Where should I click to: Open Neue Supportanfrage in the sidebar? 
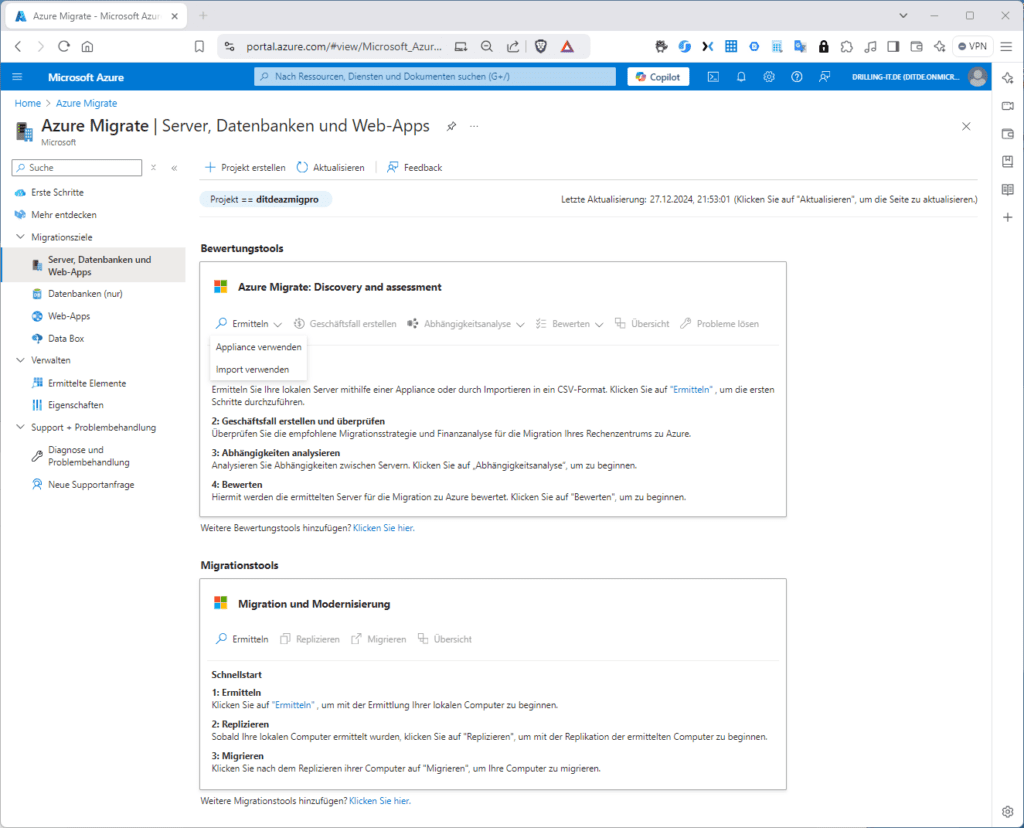(93, 485)
